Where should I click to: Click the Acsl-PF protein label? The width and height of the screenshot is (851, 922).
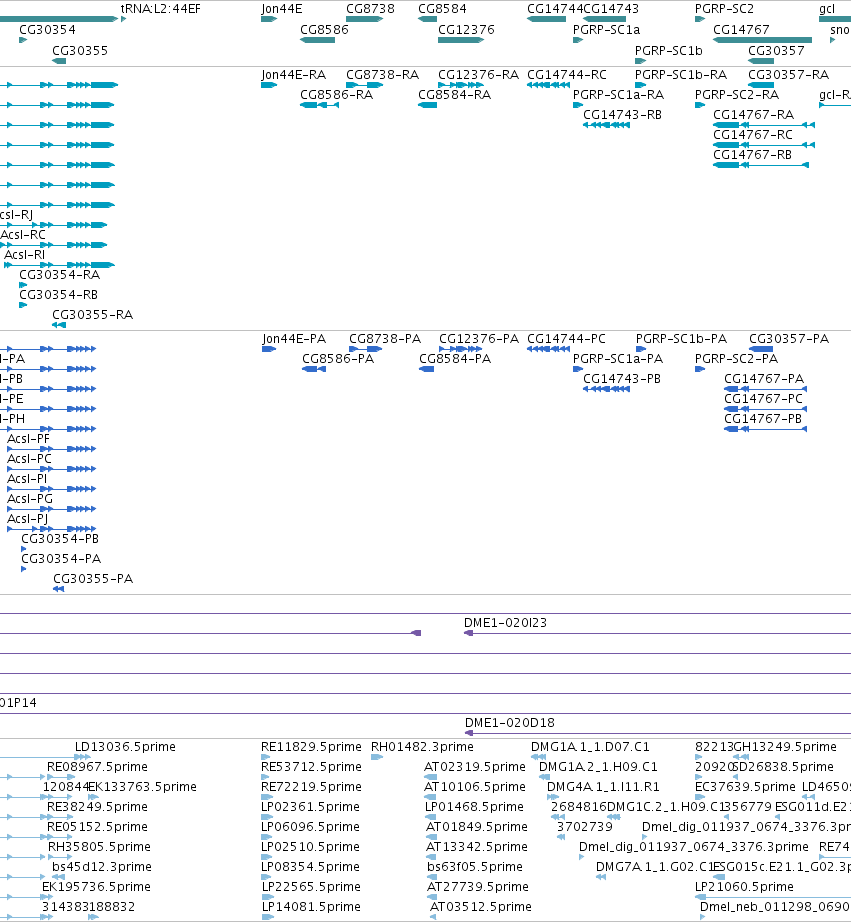click(28, 439)
